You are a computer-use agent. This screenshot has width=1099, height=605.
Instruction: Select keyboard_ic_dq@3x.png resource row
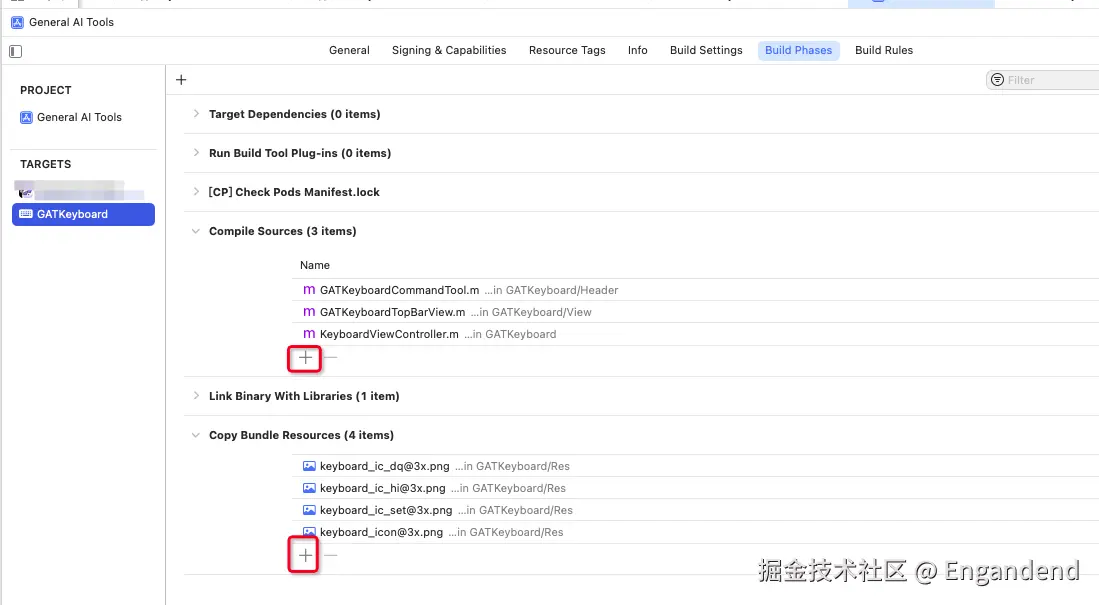tap(695, 466)
